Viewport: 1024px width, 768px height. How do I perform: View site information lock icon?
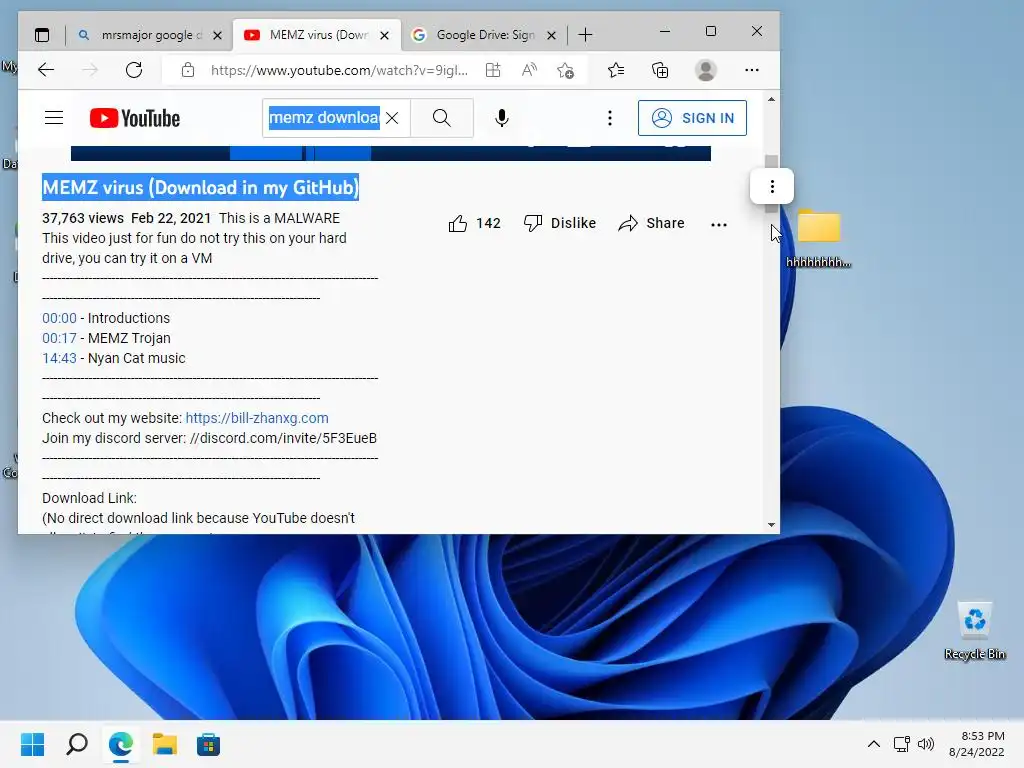click(188, 70)
